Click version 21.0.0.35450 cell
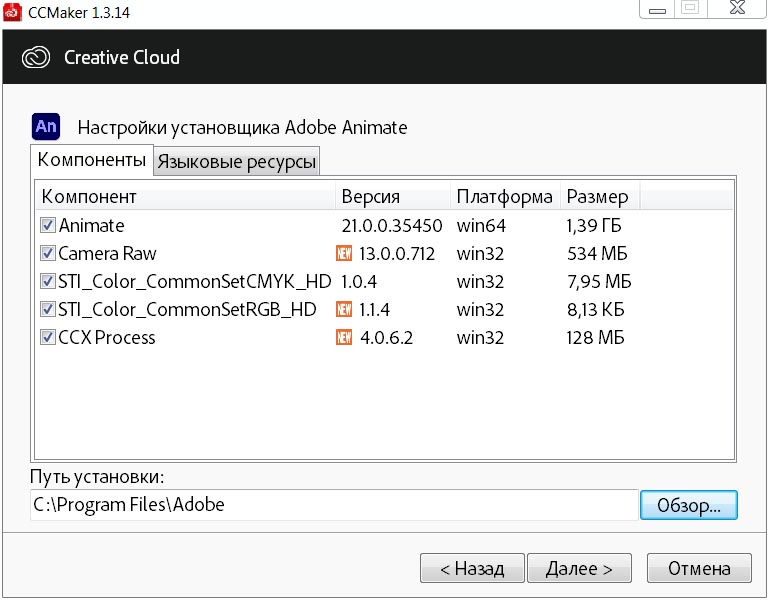This screenshot has width=769, height=600. point(392,226)
